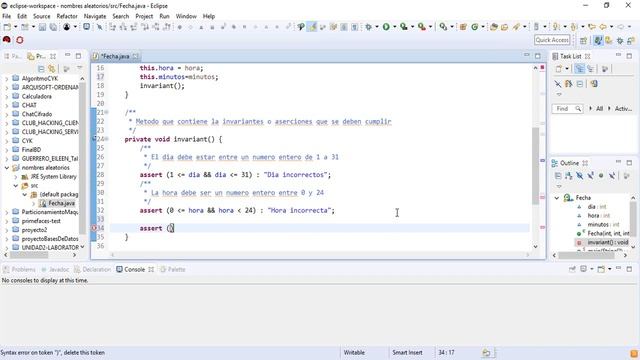
Task: Expand JRE System Library node
Action: pos(16,177)
